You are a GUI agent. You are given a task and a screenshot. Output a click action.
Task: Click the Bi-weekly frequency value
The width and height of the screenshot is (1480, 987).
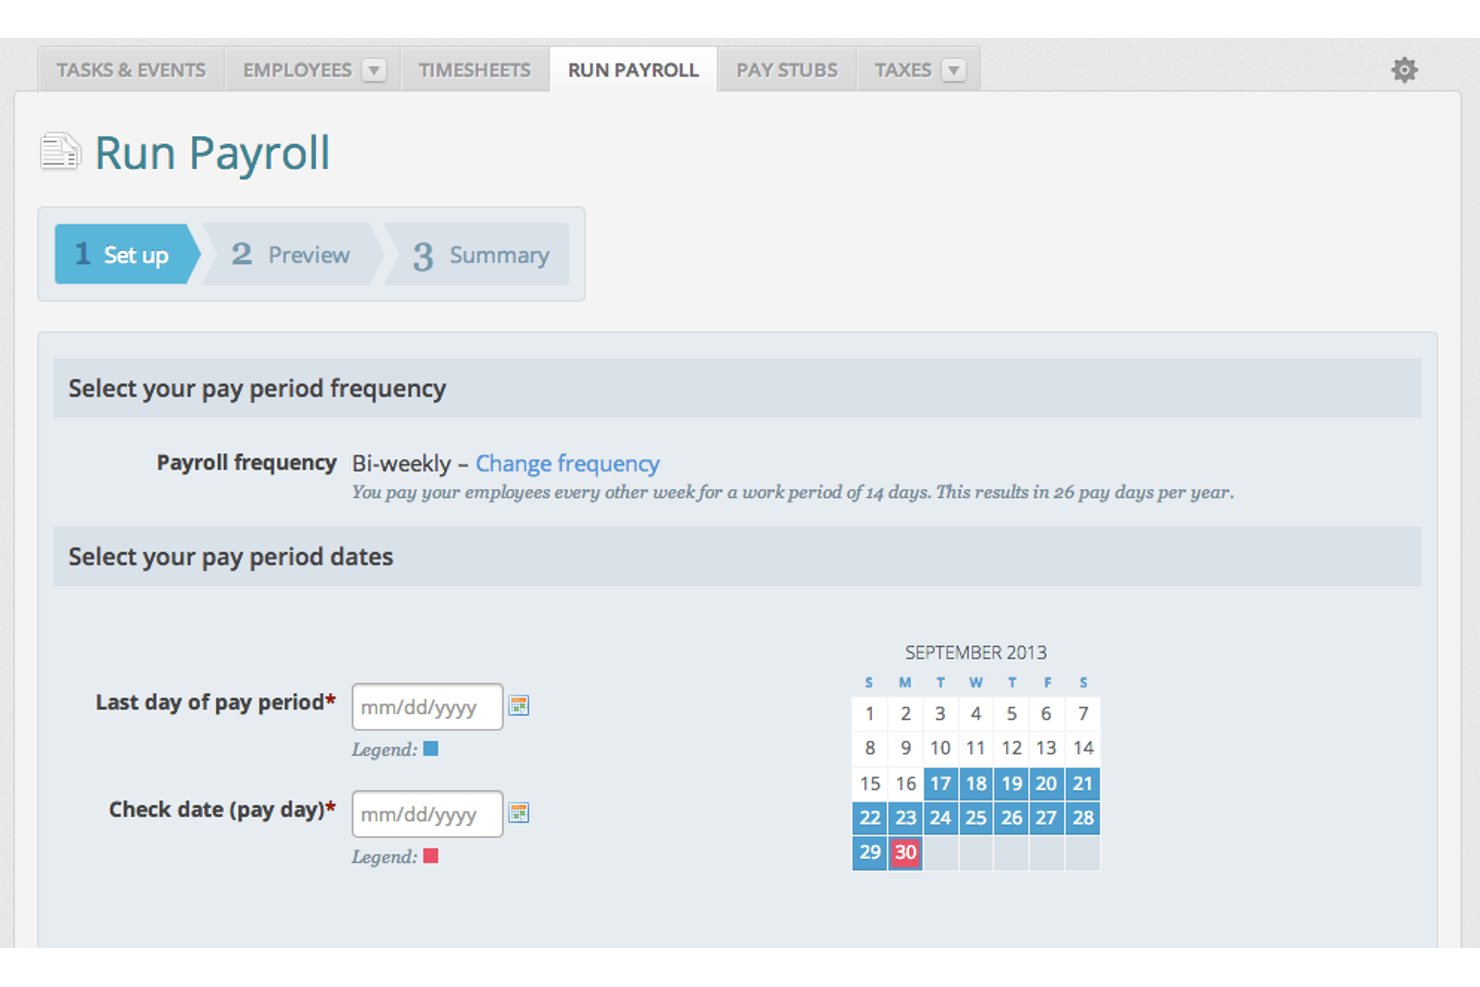(x=401, y=464)
